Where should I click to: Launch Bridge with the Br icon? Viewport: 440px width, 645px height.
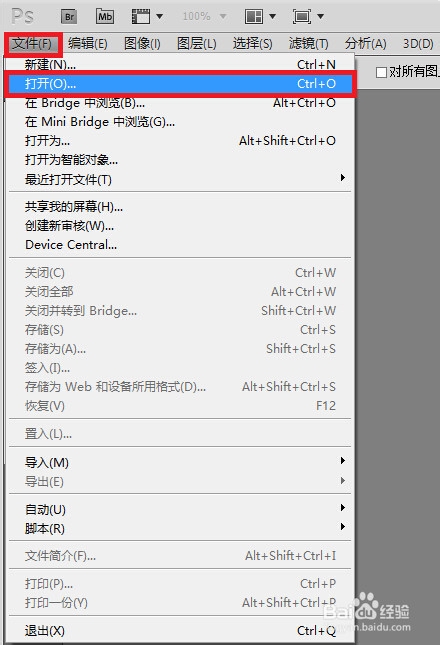(x=69, y=16)
